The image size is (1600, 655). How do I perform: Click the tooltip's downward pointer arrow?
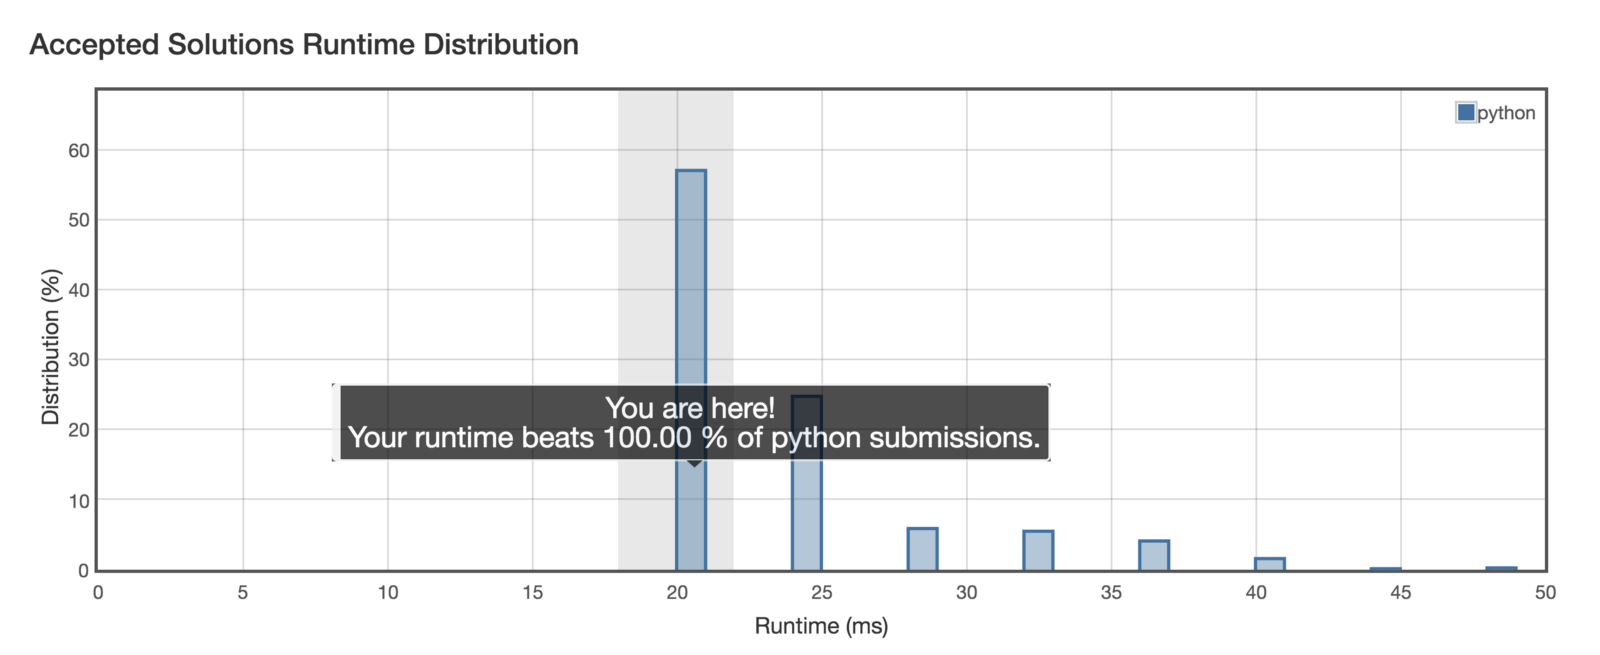694,464
